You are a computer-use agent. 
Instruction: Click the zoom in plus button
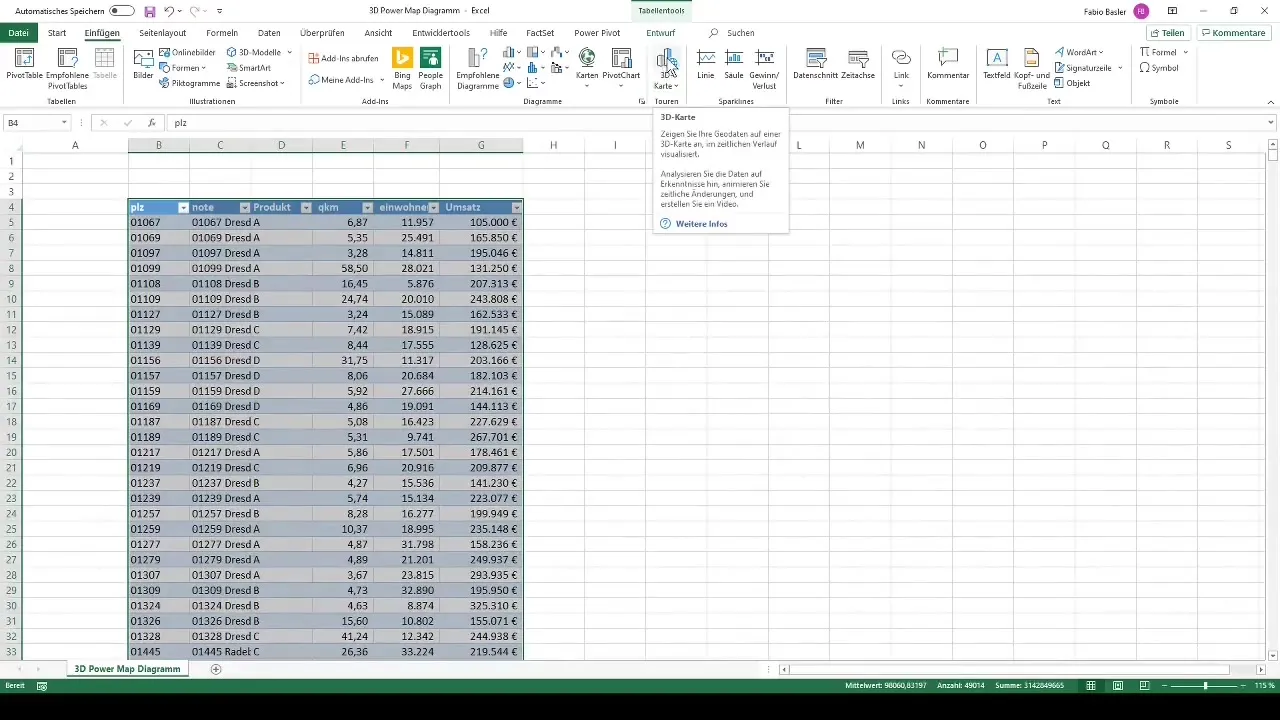[x=1245, y=686]
